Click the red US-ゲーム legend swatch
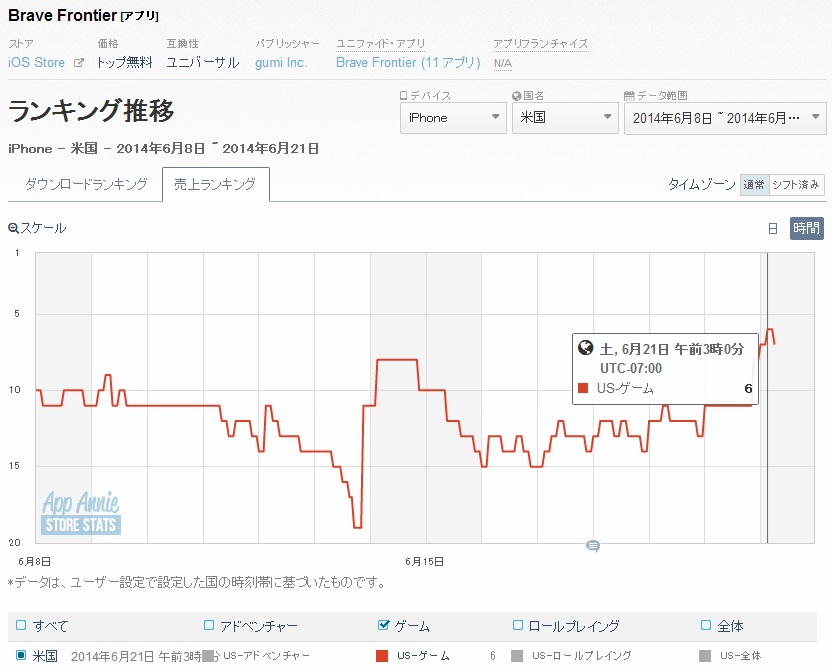 [382, 656]
